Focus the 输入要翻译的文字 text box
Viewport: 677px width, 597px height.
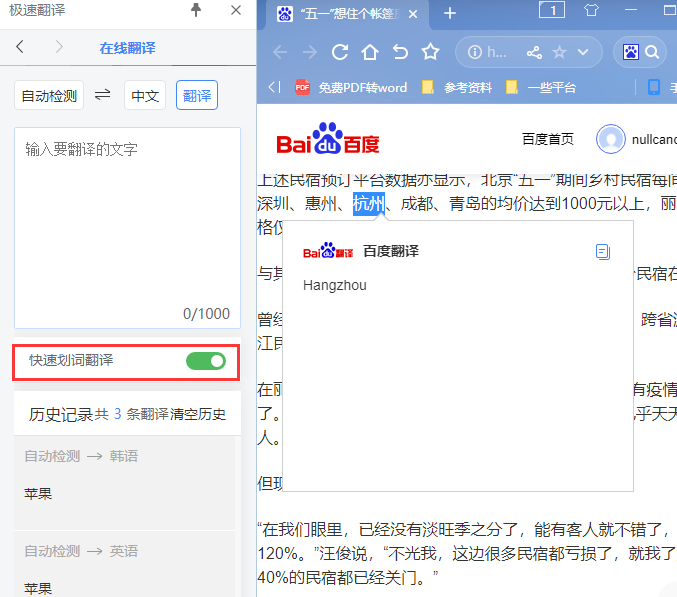coord(127,228)
